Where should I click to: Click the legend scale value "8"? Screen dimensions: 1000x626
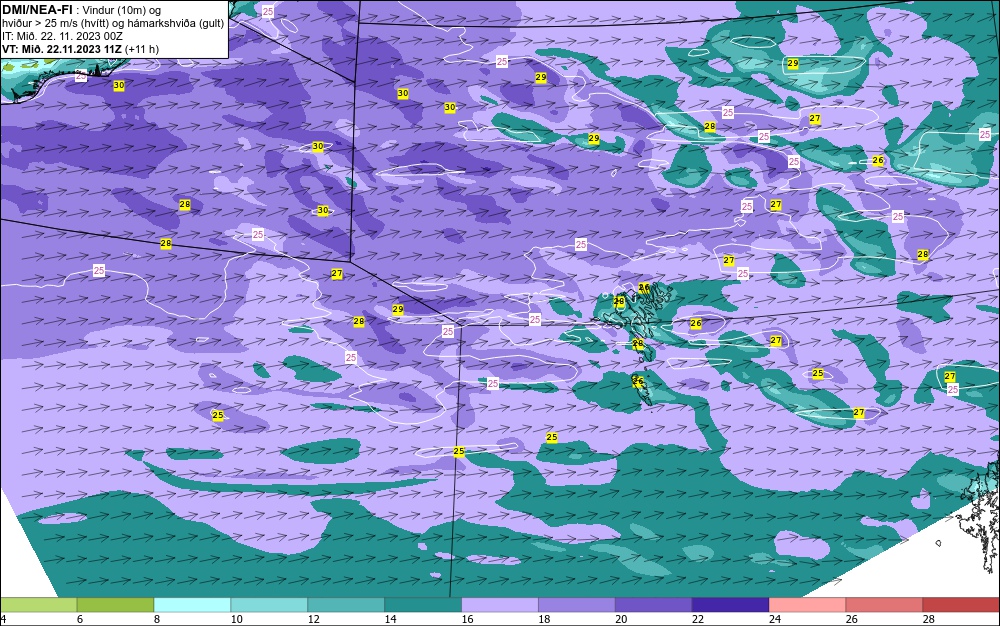pyautogui.click(x=157, y=619)
